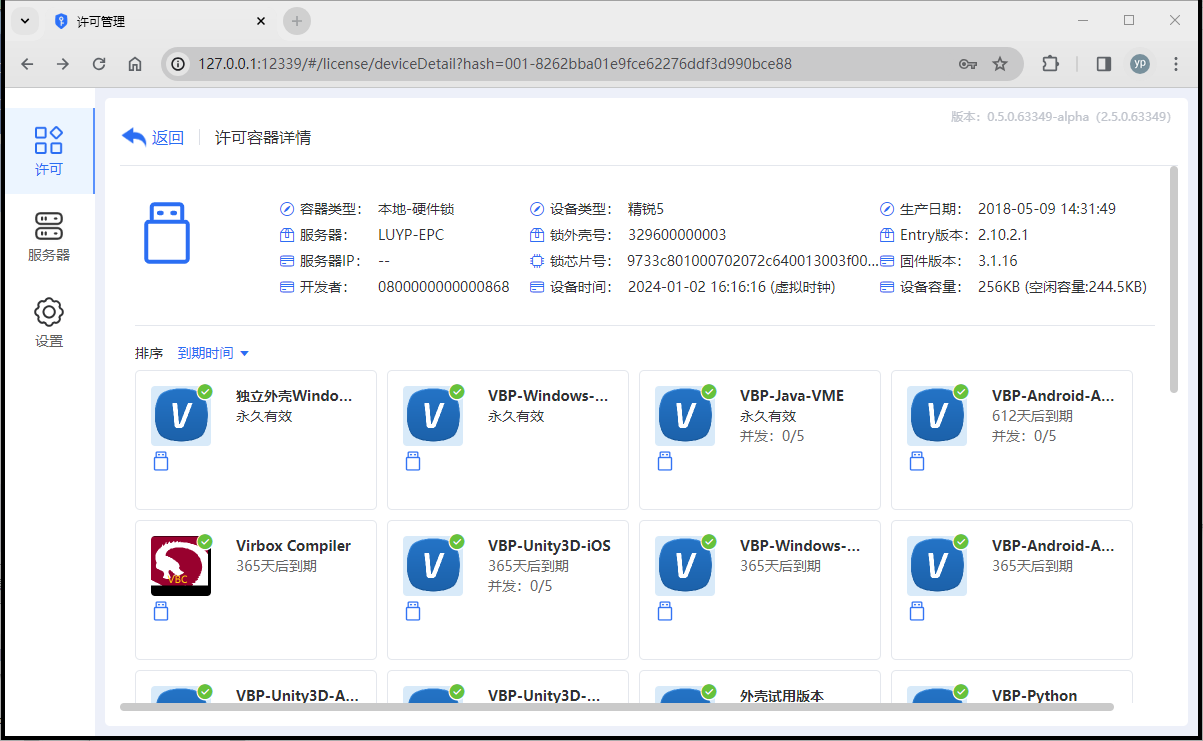Select the VBP-Unity3D-iOS license icon

433,566
